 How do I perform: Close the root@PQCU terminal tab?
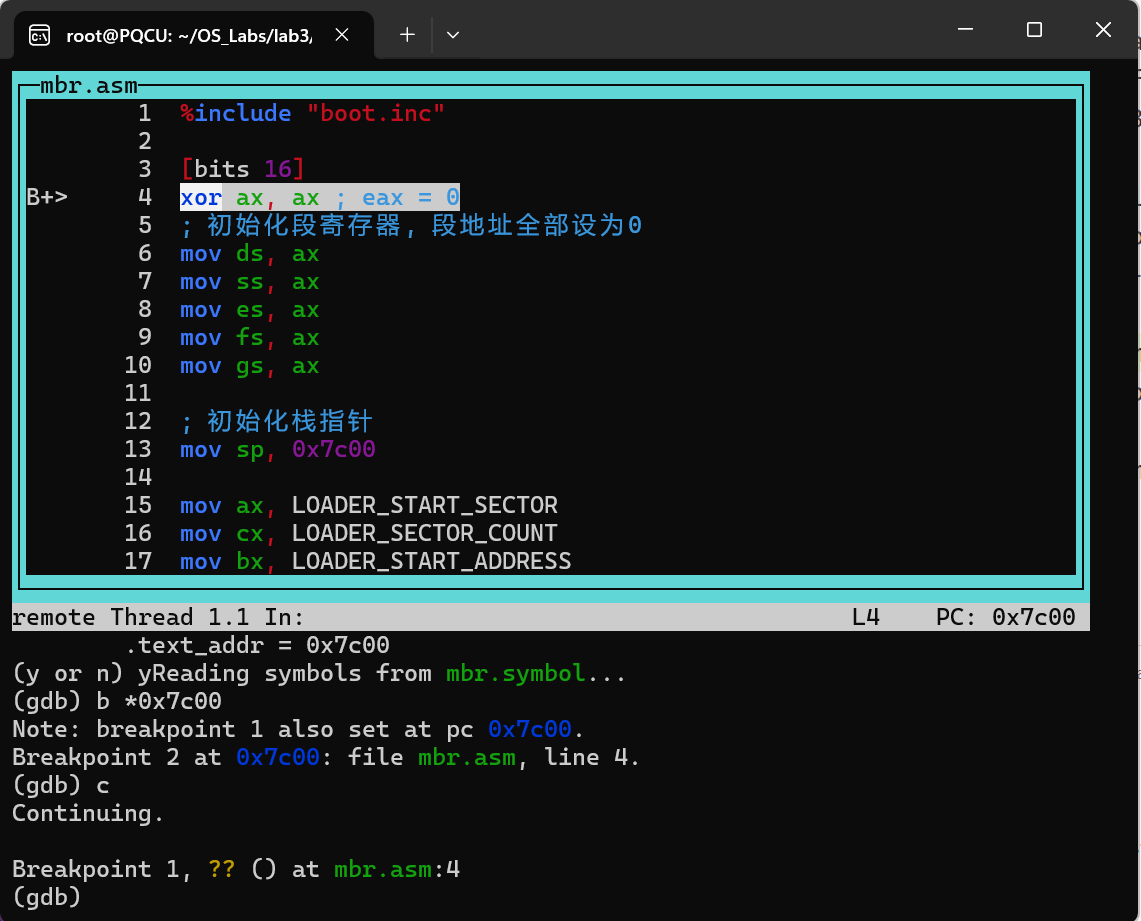tap(342, 35)
